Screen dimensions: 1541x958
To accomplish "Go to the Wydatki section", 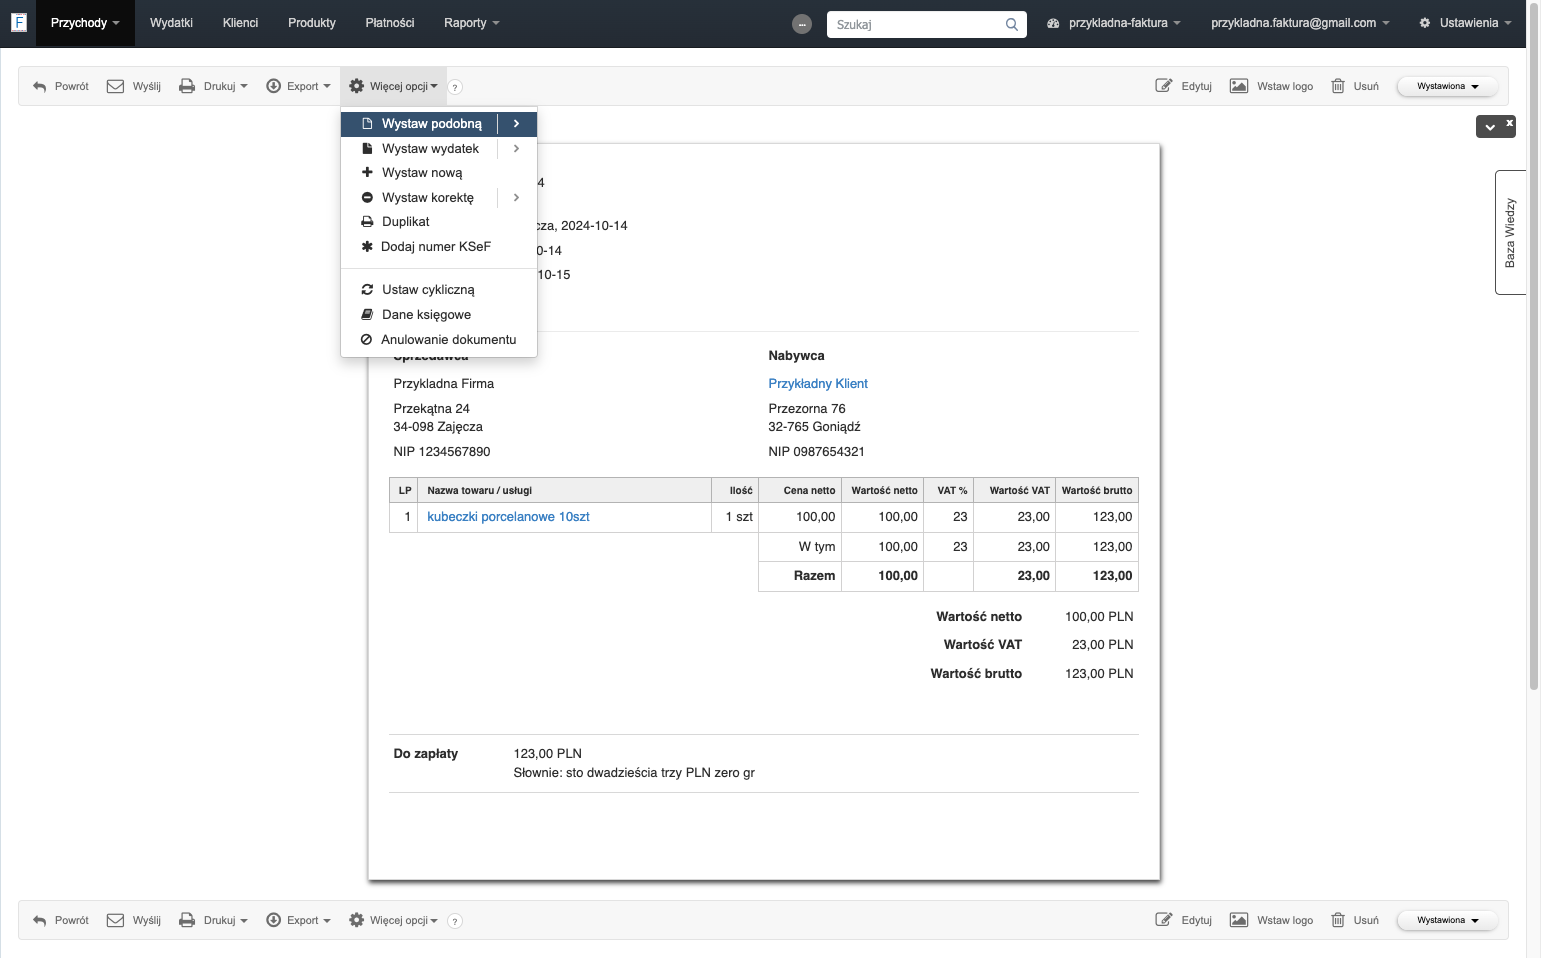I will (171, 23).
